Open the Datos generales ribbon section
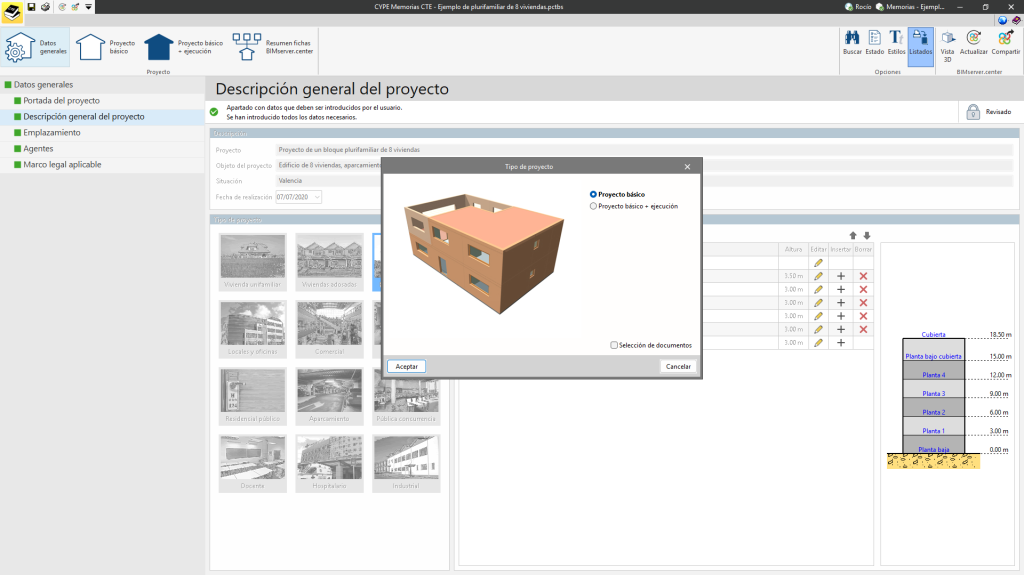The height and width of the screenshot is (575, 1024). click(35, 47)
